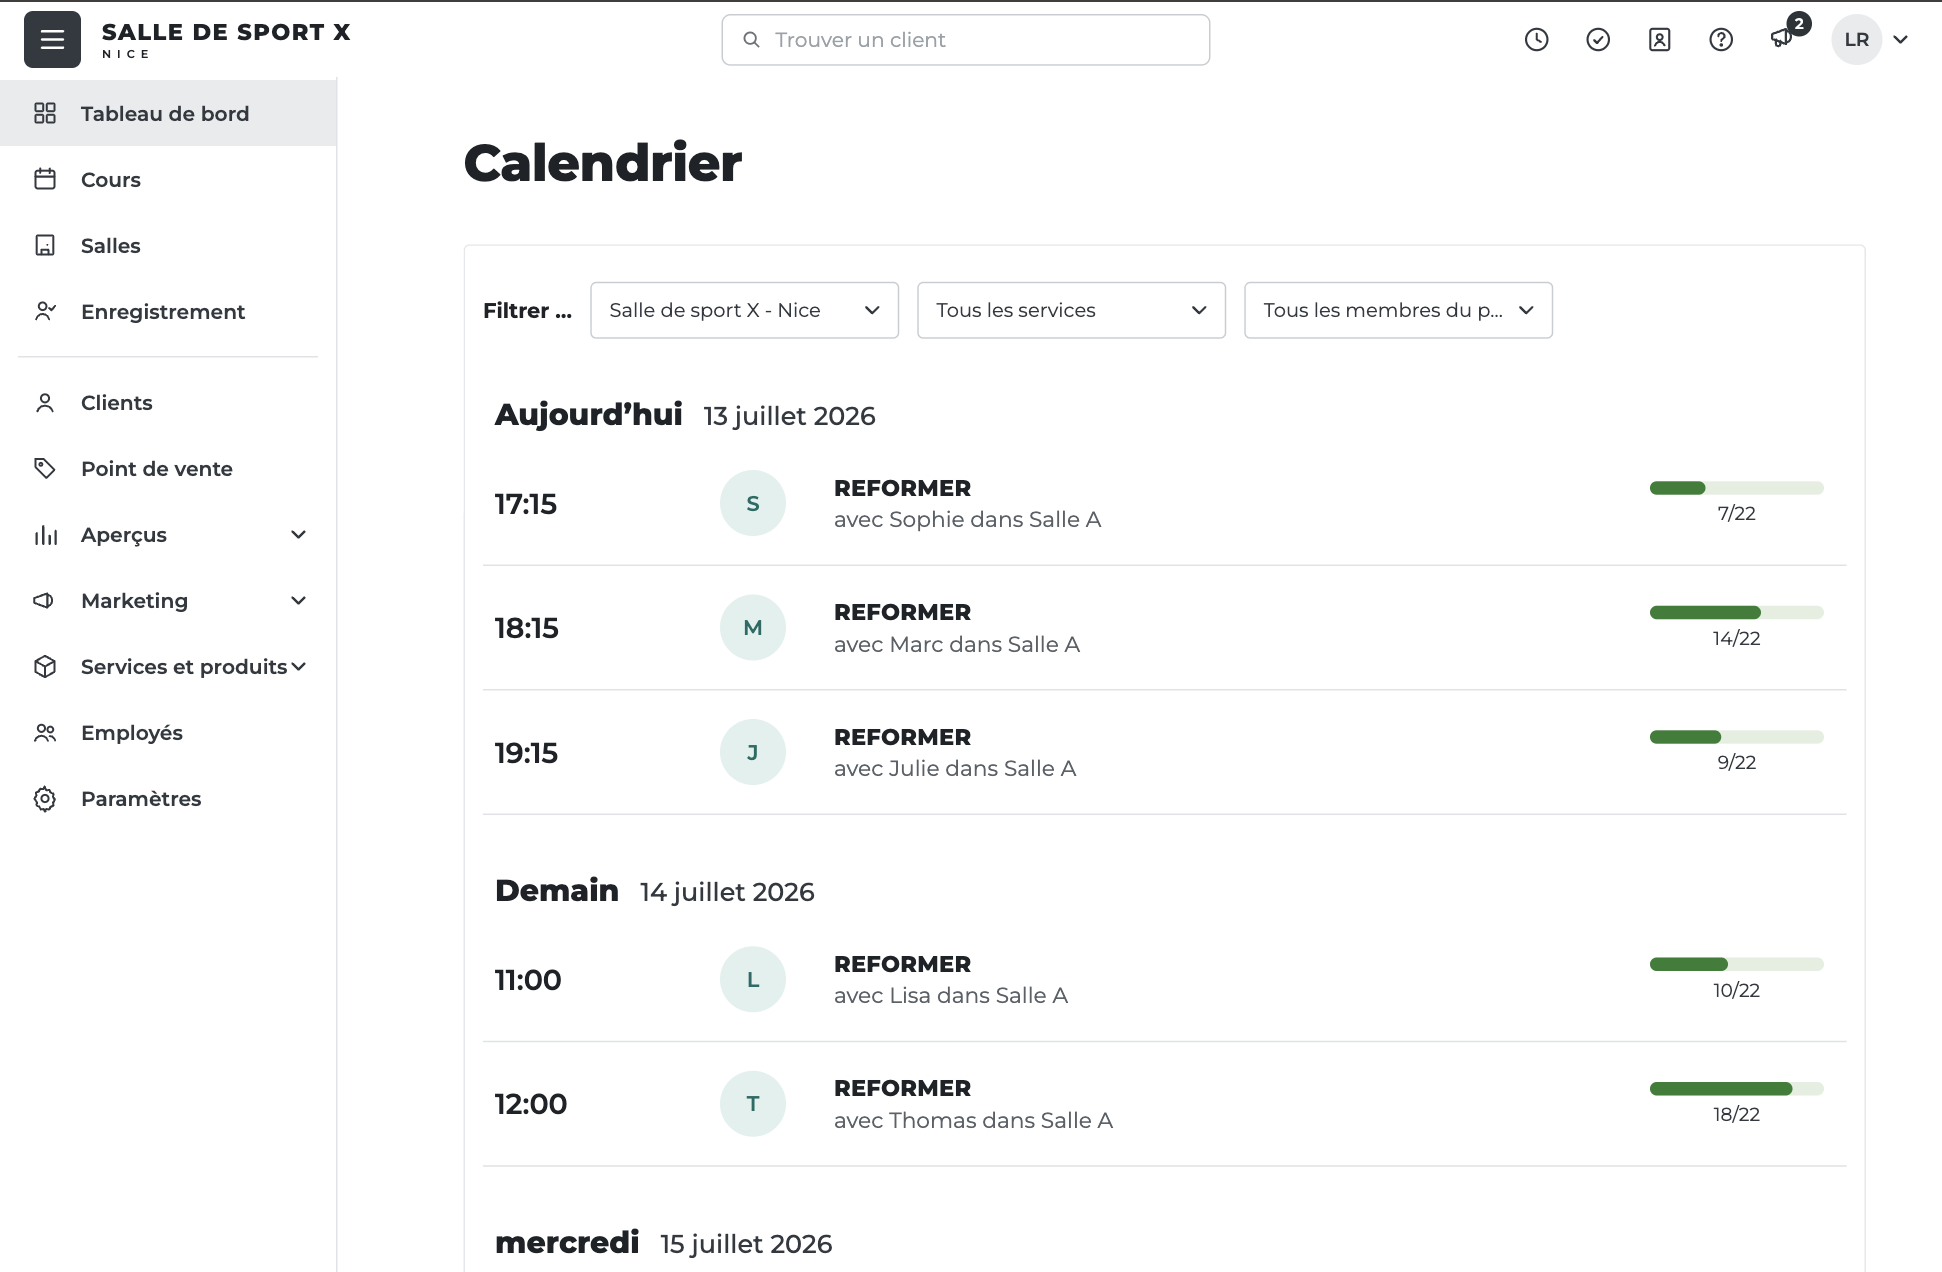Click the clock history icon
1942x1272 pixels.
pos(1536,40)
